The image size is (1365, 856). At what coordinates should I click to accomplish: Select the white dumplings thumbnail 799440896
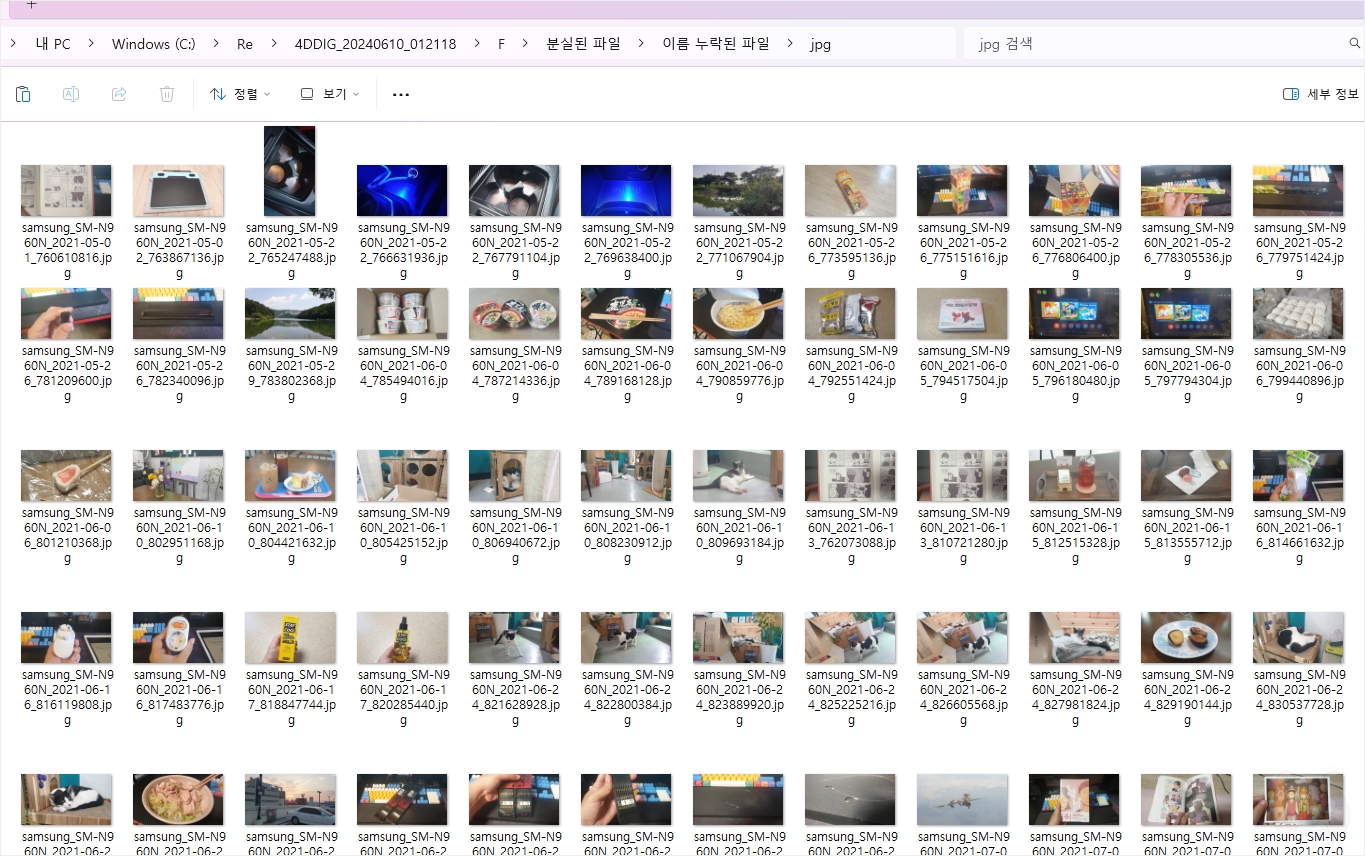pyautogui.click(x=1298, y=314)
